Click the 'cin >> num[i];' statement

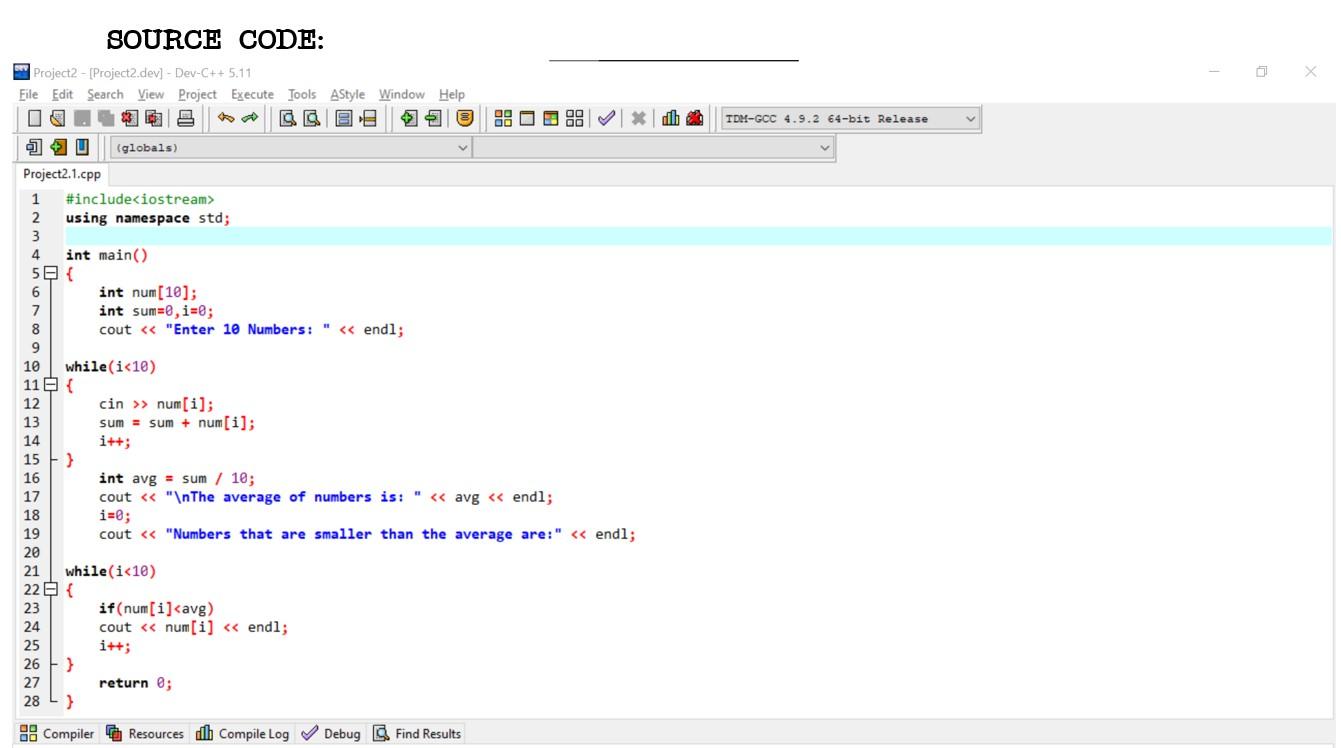pyautogui.click(x=157, y=403)
